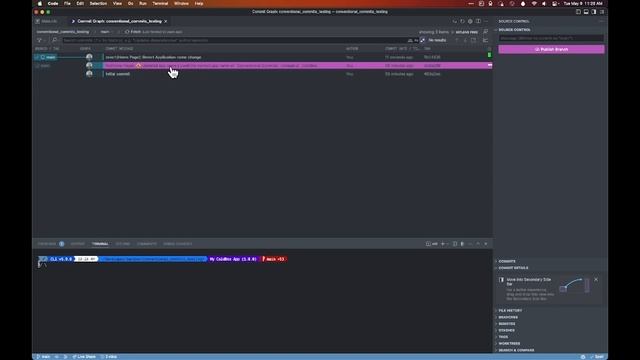The height and width of the screenshot is (360, 640).
Task: Maximize the panel with the chevron-up icon
Action: [478, 244]
